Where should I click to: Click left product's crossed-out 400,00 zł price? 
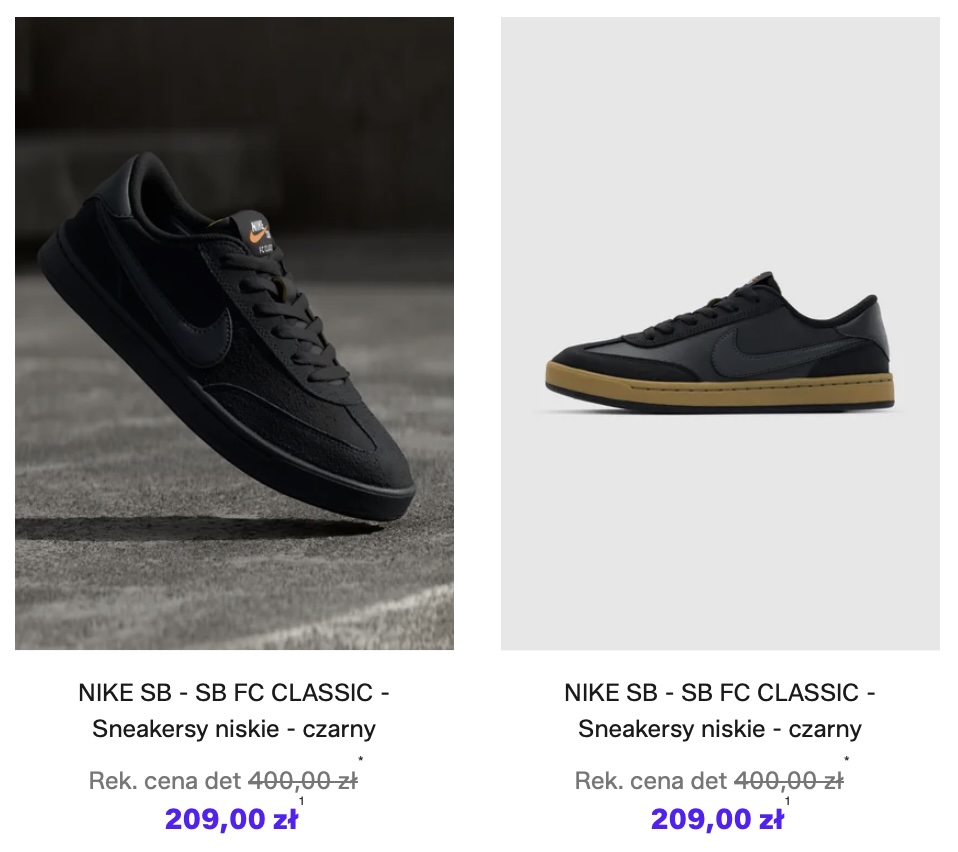[302, 781]
